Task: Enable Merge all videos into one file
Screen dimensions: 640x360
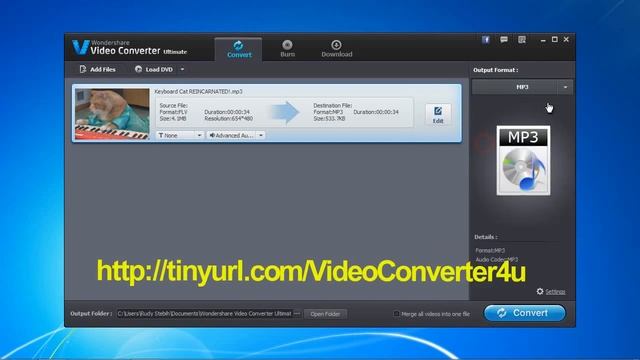Action: 396,313
